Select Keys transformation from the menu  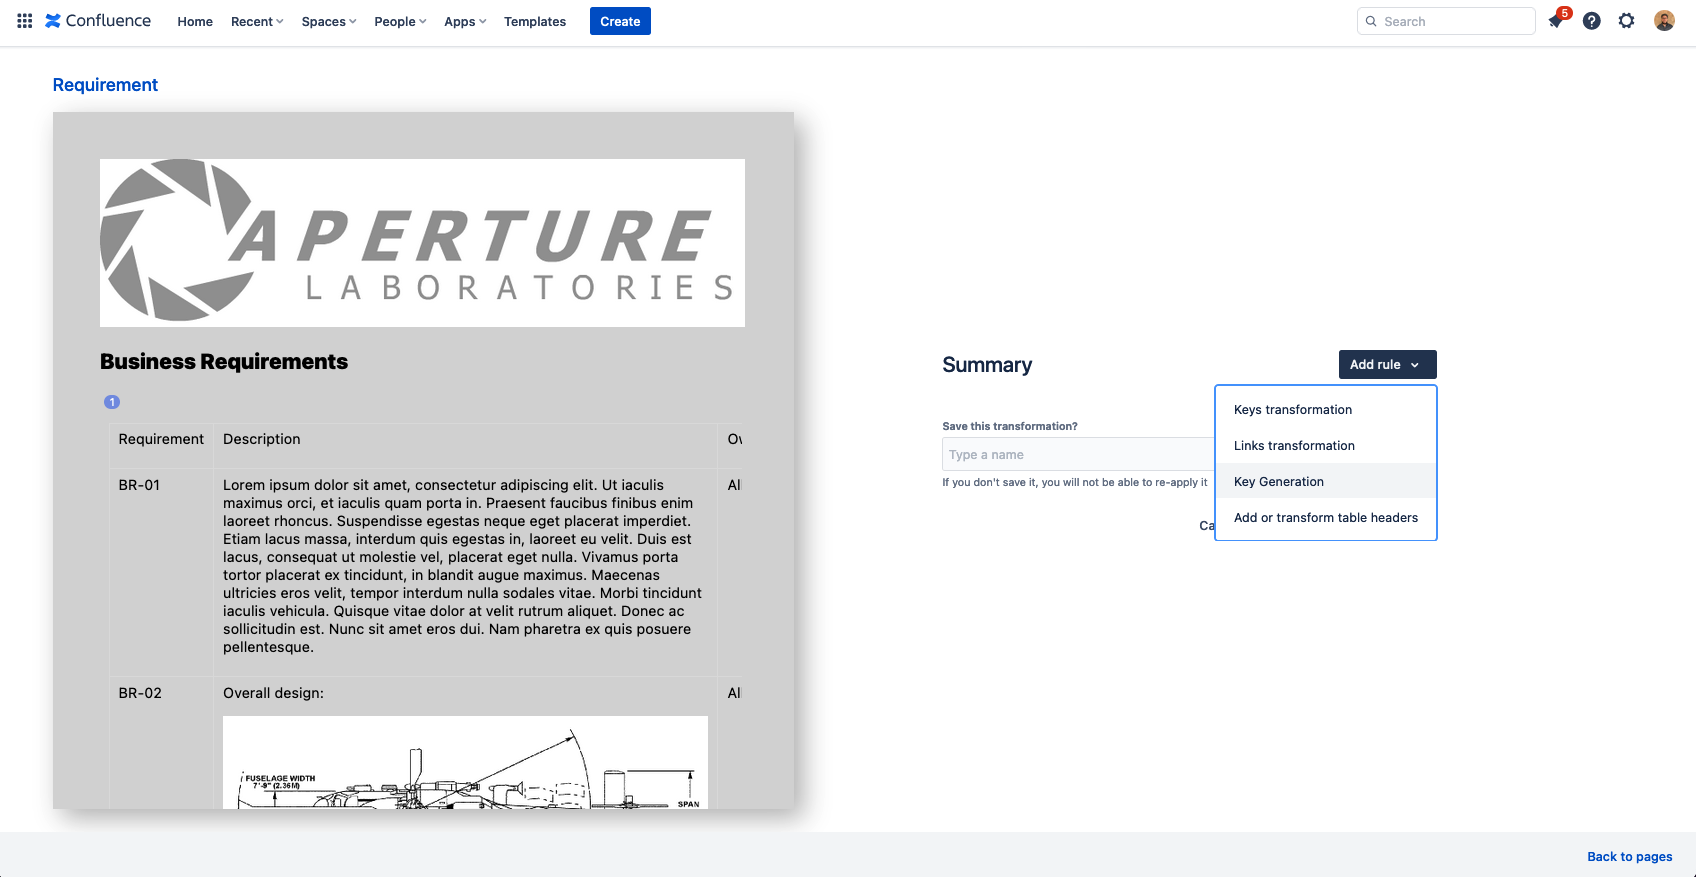[x=1292, y=410]
